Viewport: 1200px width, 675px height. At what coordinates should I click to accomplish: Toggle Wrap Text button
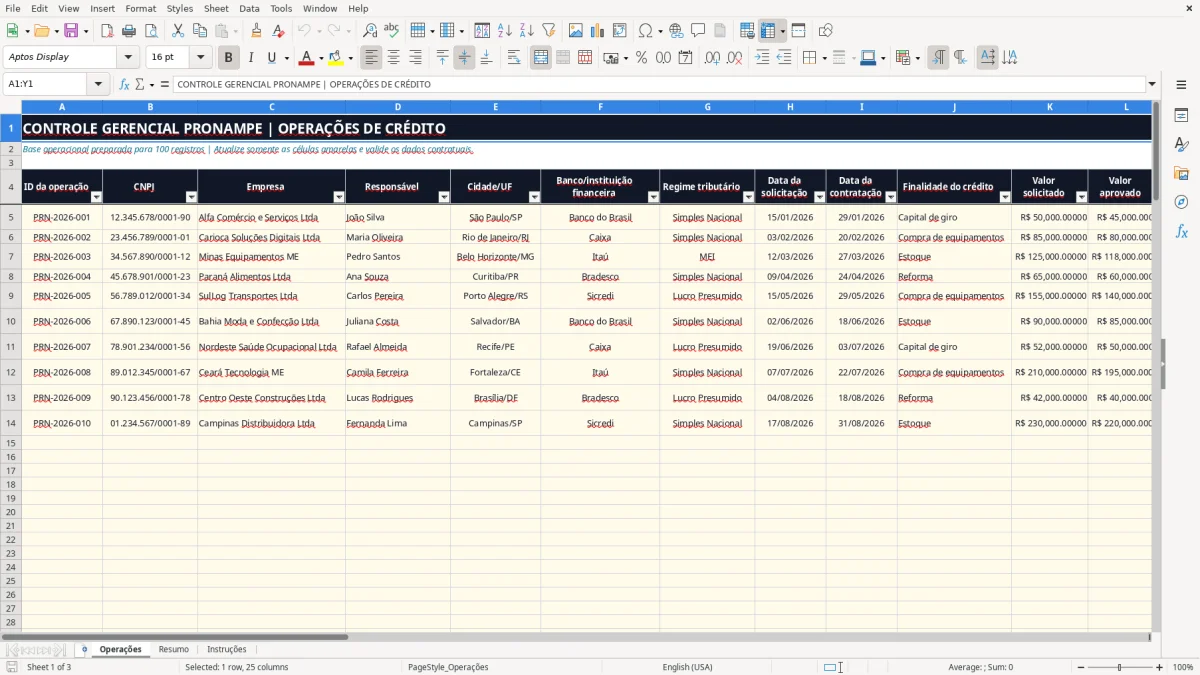point(513,58)
